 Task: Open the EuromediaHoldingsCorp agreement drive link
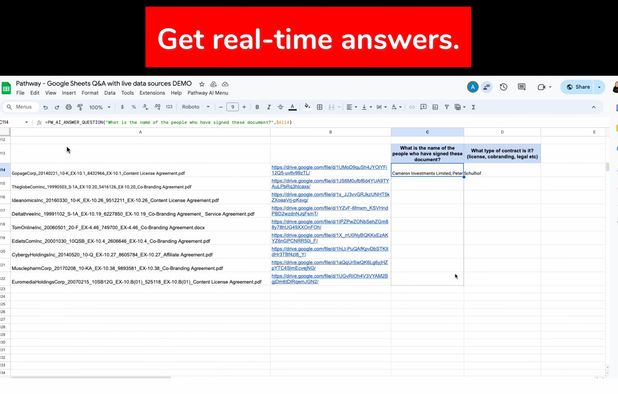pos(330,279)
